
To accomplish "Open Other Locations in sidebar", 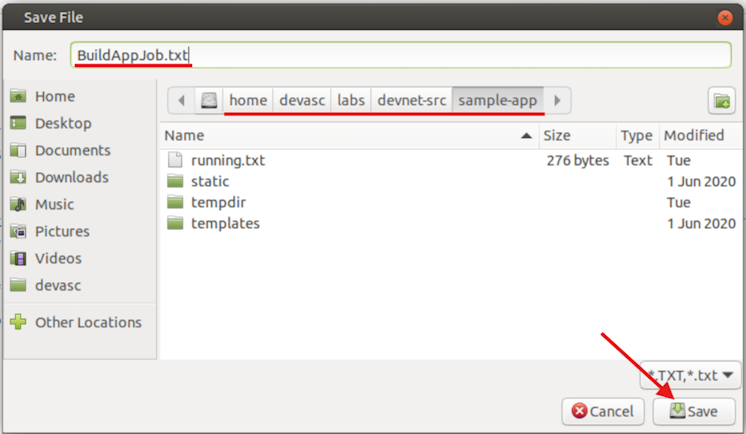I will click(x=88, y=322).
